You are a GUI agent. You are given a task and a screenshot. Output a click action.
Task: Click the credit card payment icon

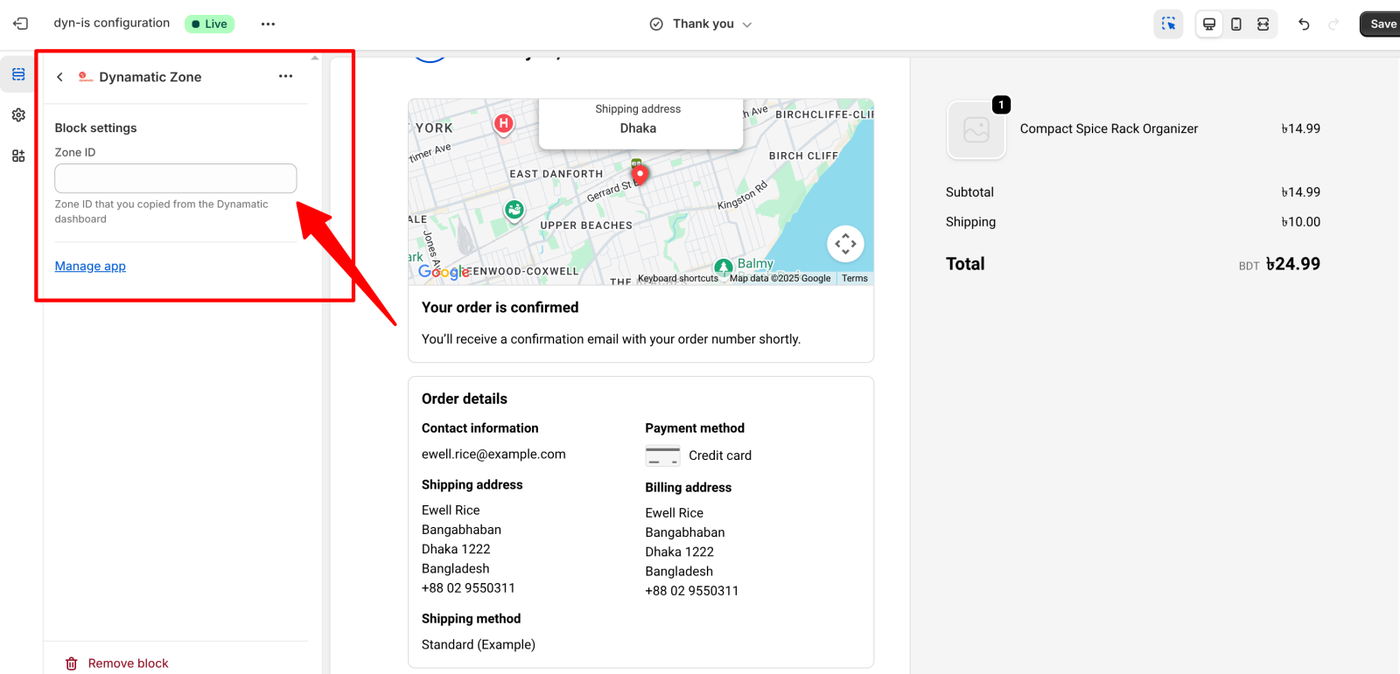tap(663, 455)
